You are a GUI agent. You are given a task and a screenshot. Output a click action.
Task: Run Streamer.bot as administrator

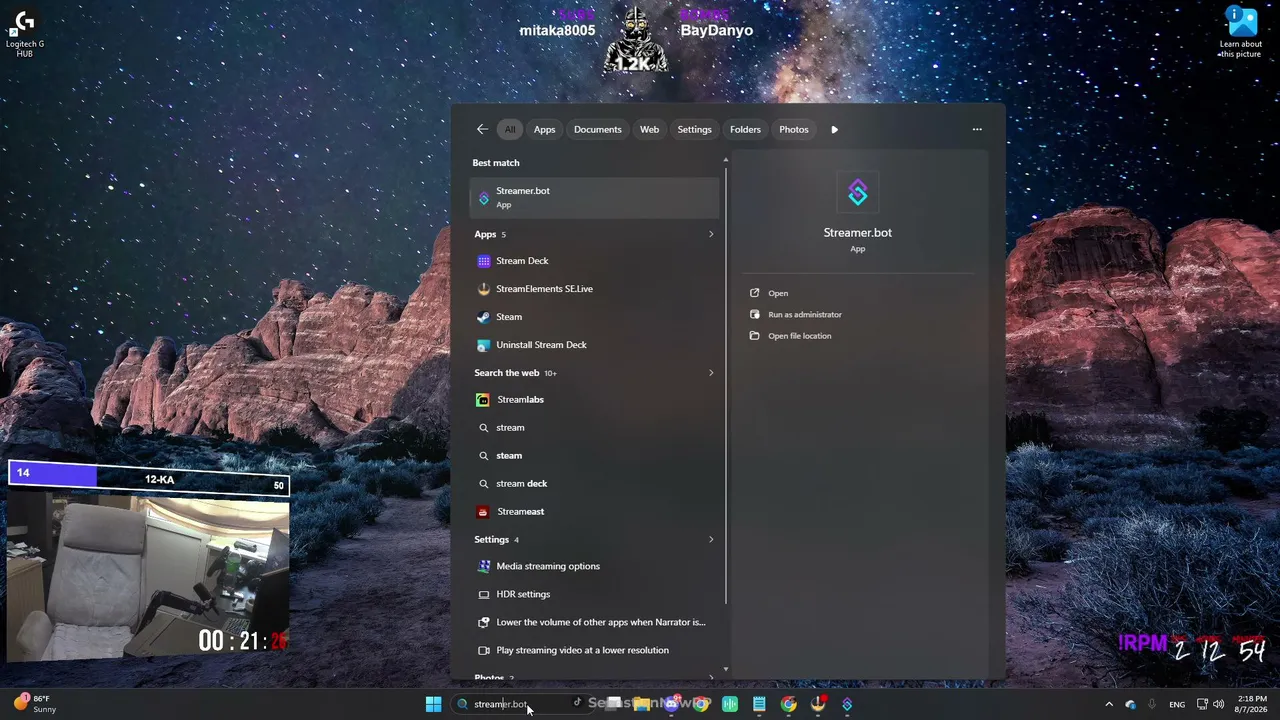tap(805, 314)
